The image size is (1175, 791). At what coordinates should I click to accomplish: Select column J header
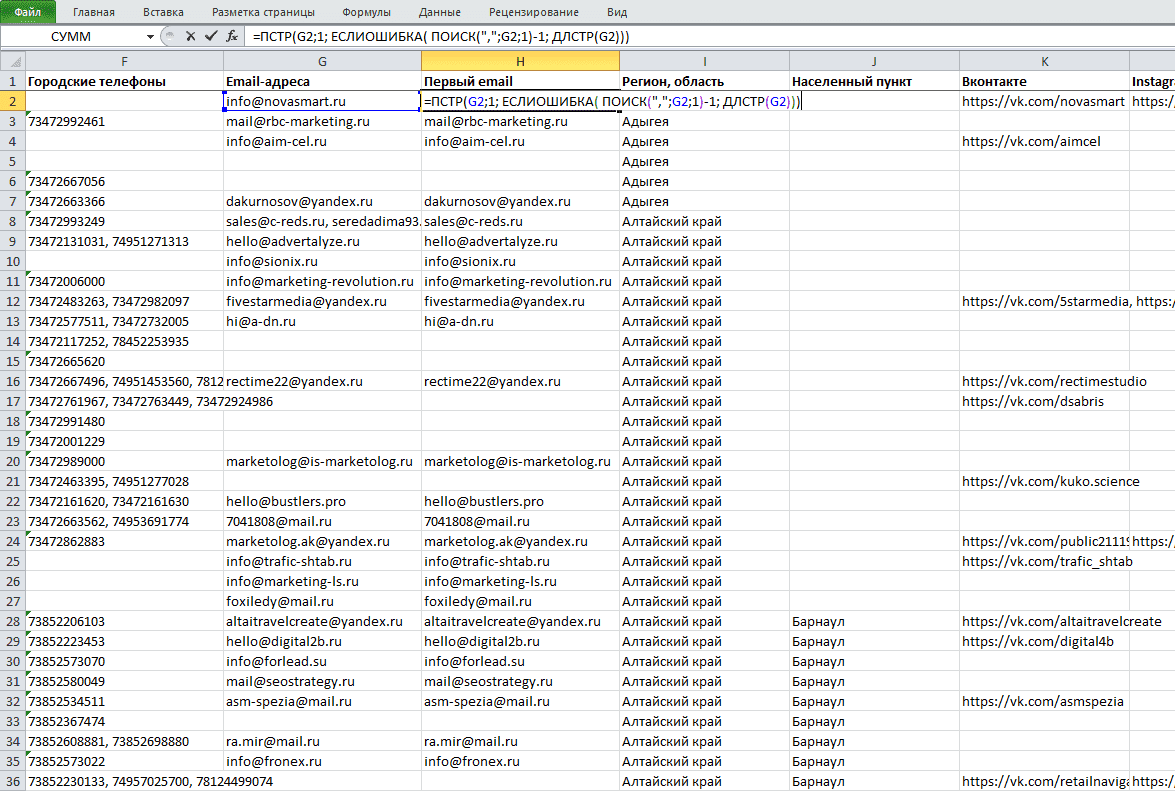pyautogui.click(x=875, y=61)
